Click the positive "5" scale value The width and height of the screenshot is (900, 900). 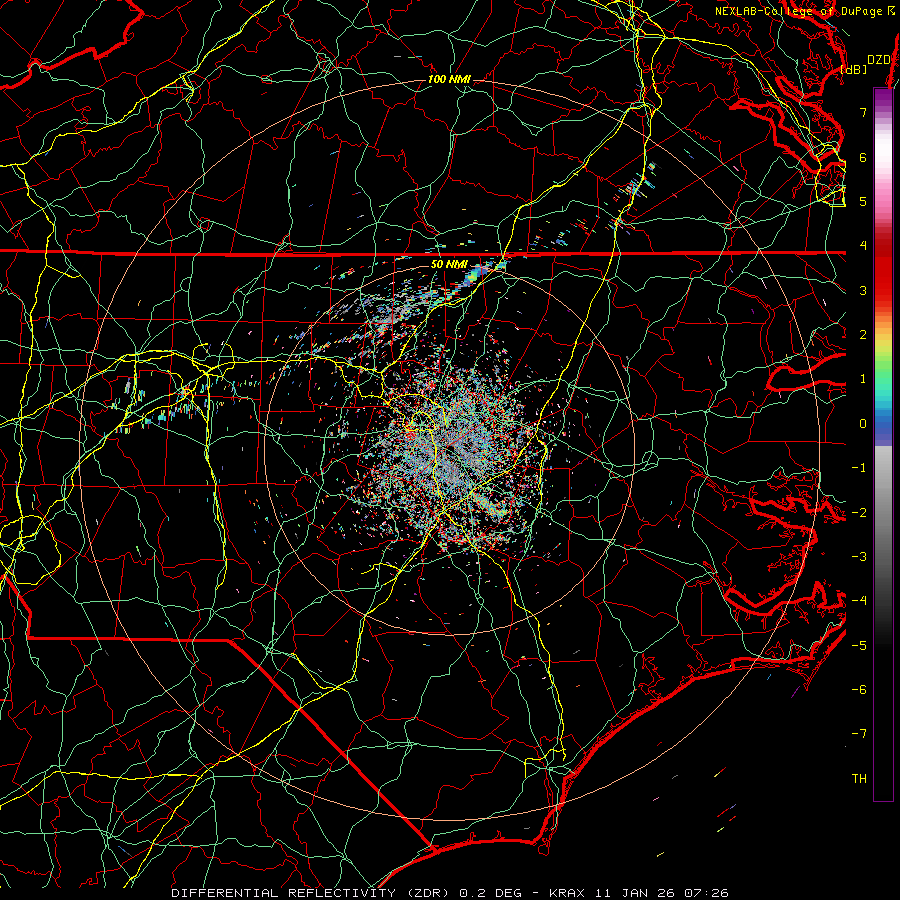[x=863, y=201]
